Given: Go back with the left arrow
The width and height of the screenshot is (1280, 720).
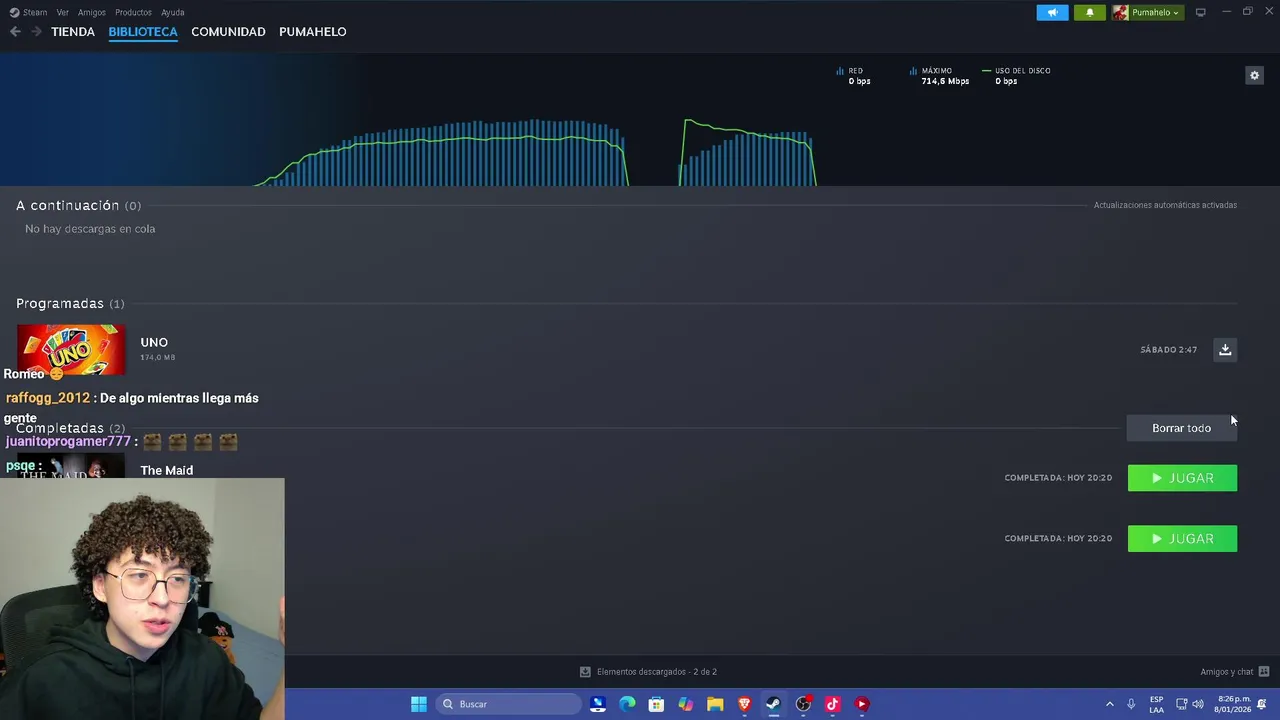Looking at the screenshot, I should coord(15,32).
